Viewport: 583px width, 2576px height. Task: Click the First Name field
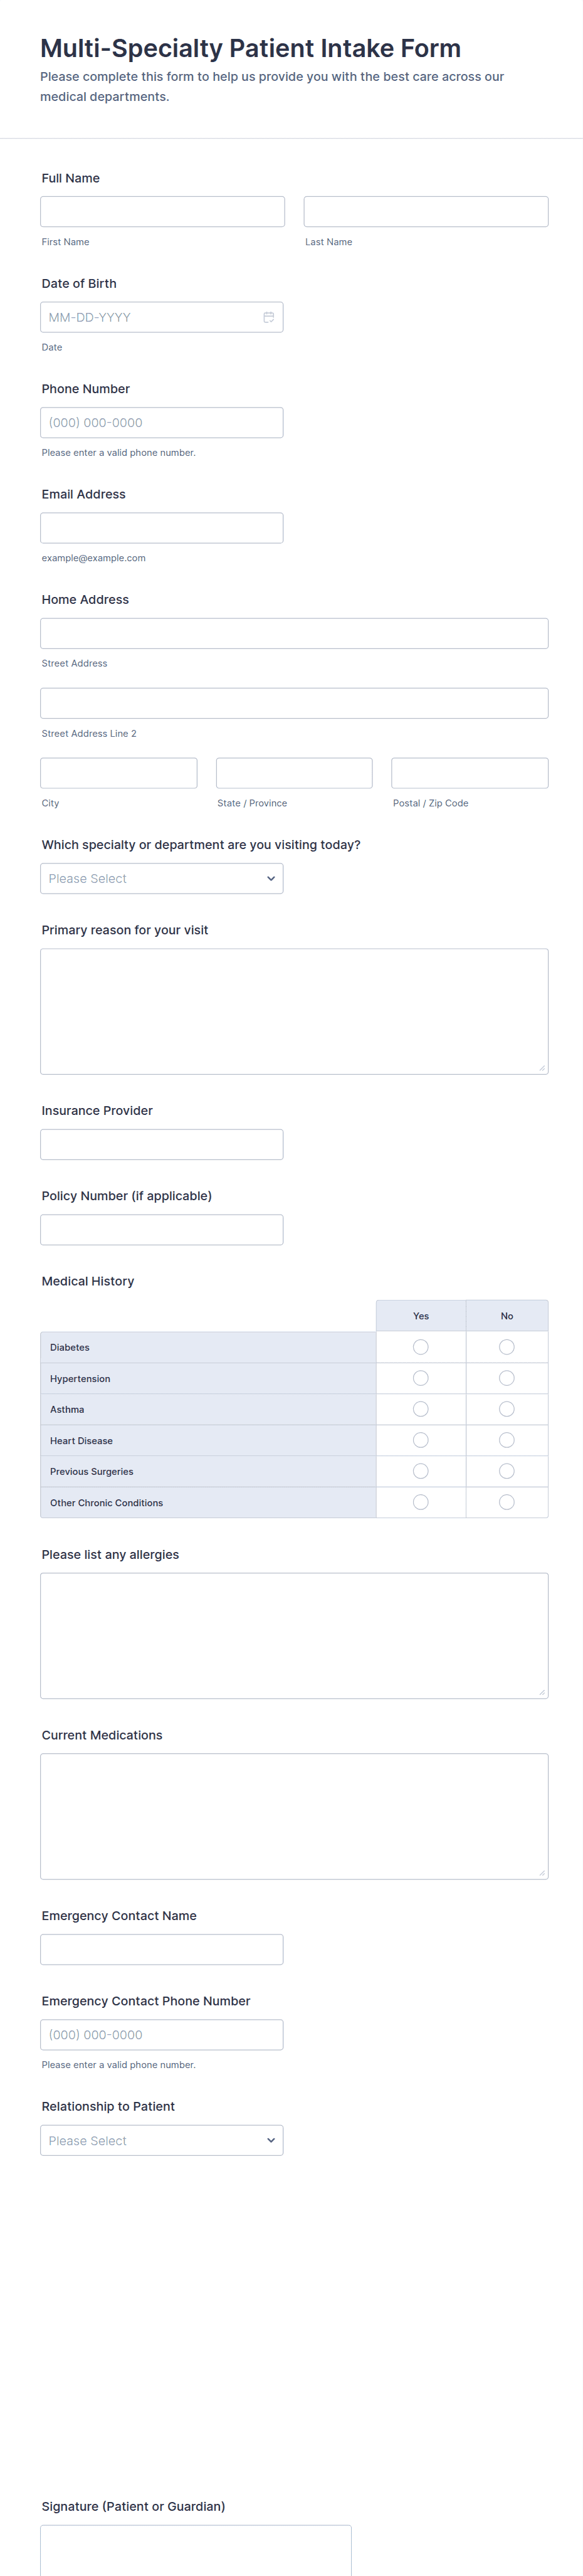click(x=162, y=211)
